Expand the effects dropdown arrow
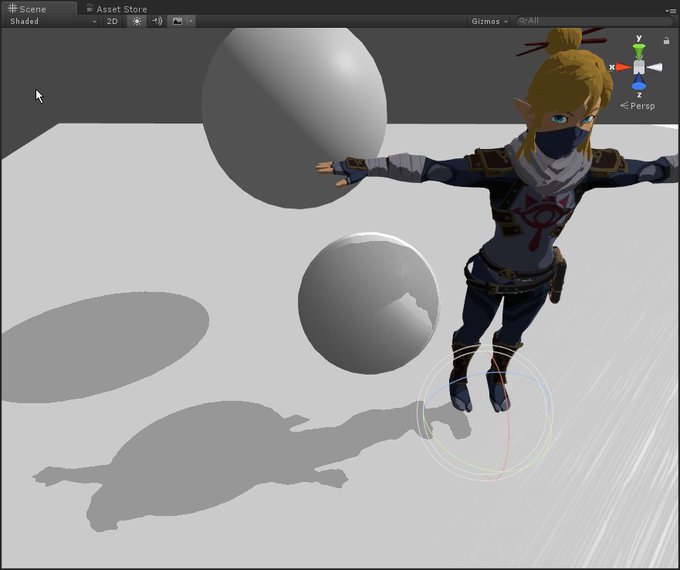Image resolution: width=680 pixels, height=570 pixels. point(190,21)
